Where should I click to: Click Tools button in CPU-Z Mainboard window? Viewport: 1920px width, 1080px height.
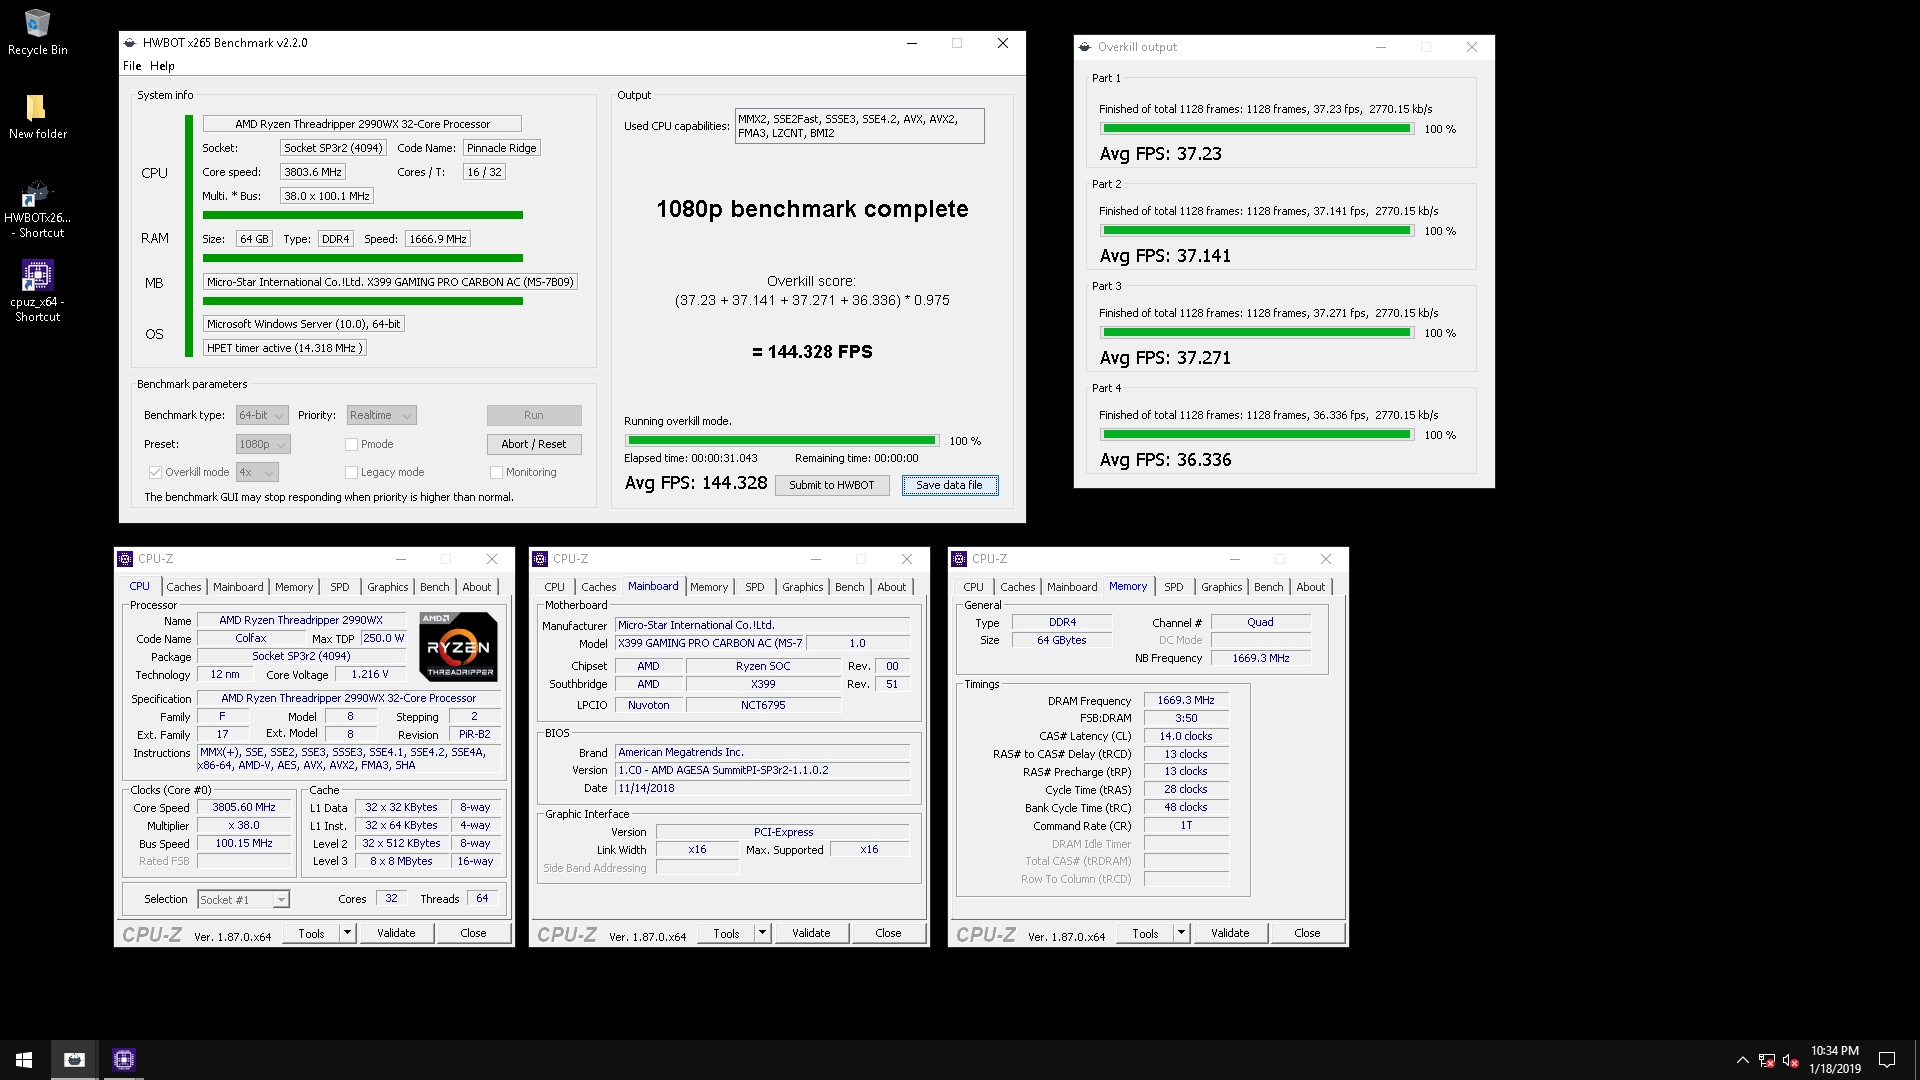tap(727, 933)
